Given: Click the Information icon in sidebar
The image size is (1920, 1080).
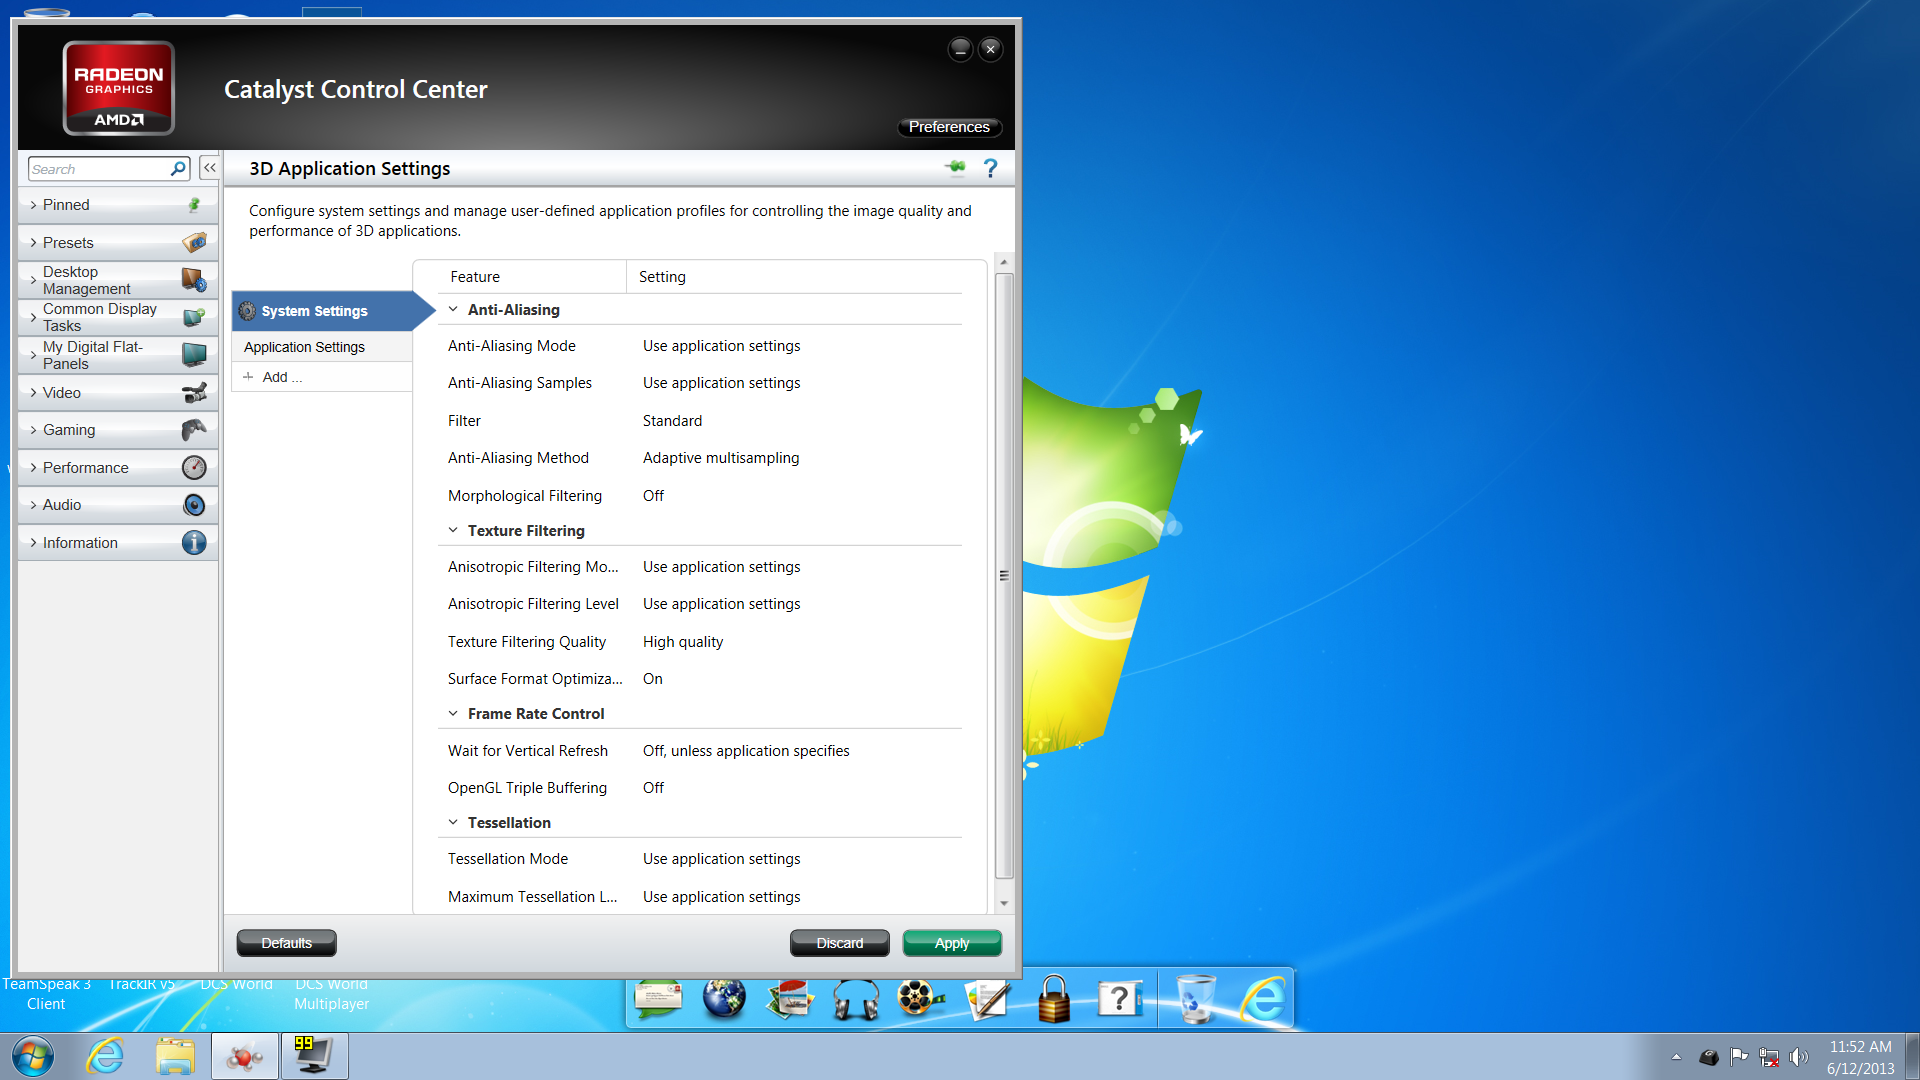Looking at the screenshot, I should [194, 543].
